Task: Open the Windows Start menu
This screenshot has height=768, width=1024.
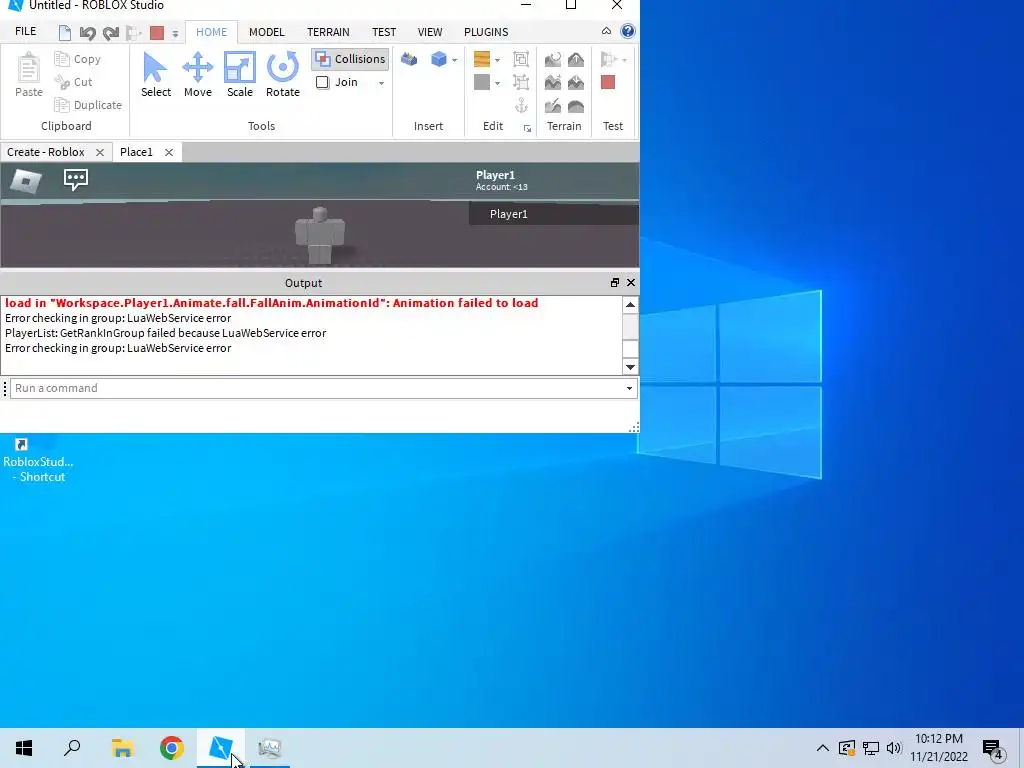Action: tap(24, 748)
